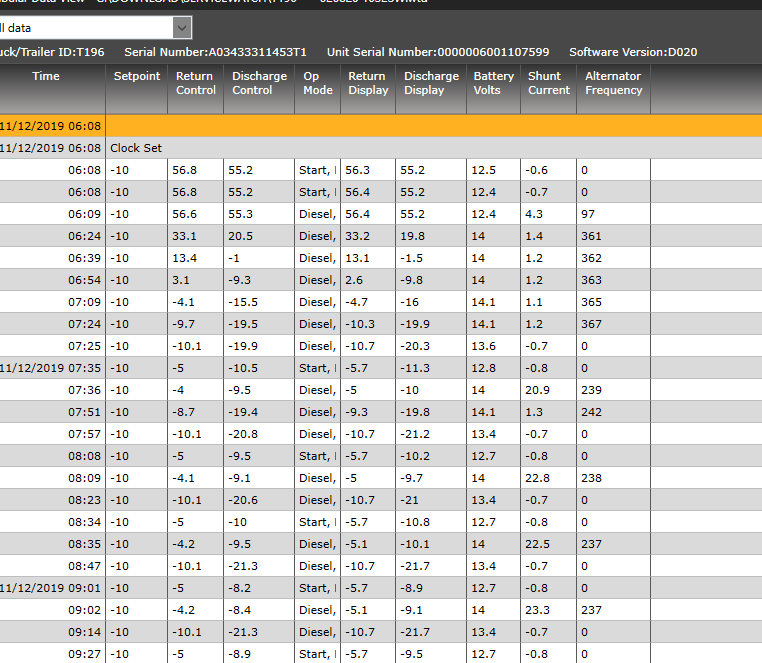Select the 11/12/2019 07:35 time cell
Viewport: 762px width, 663px height.
[51, 368]
